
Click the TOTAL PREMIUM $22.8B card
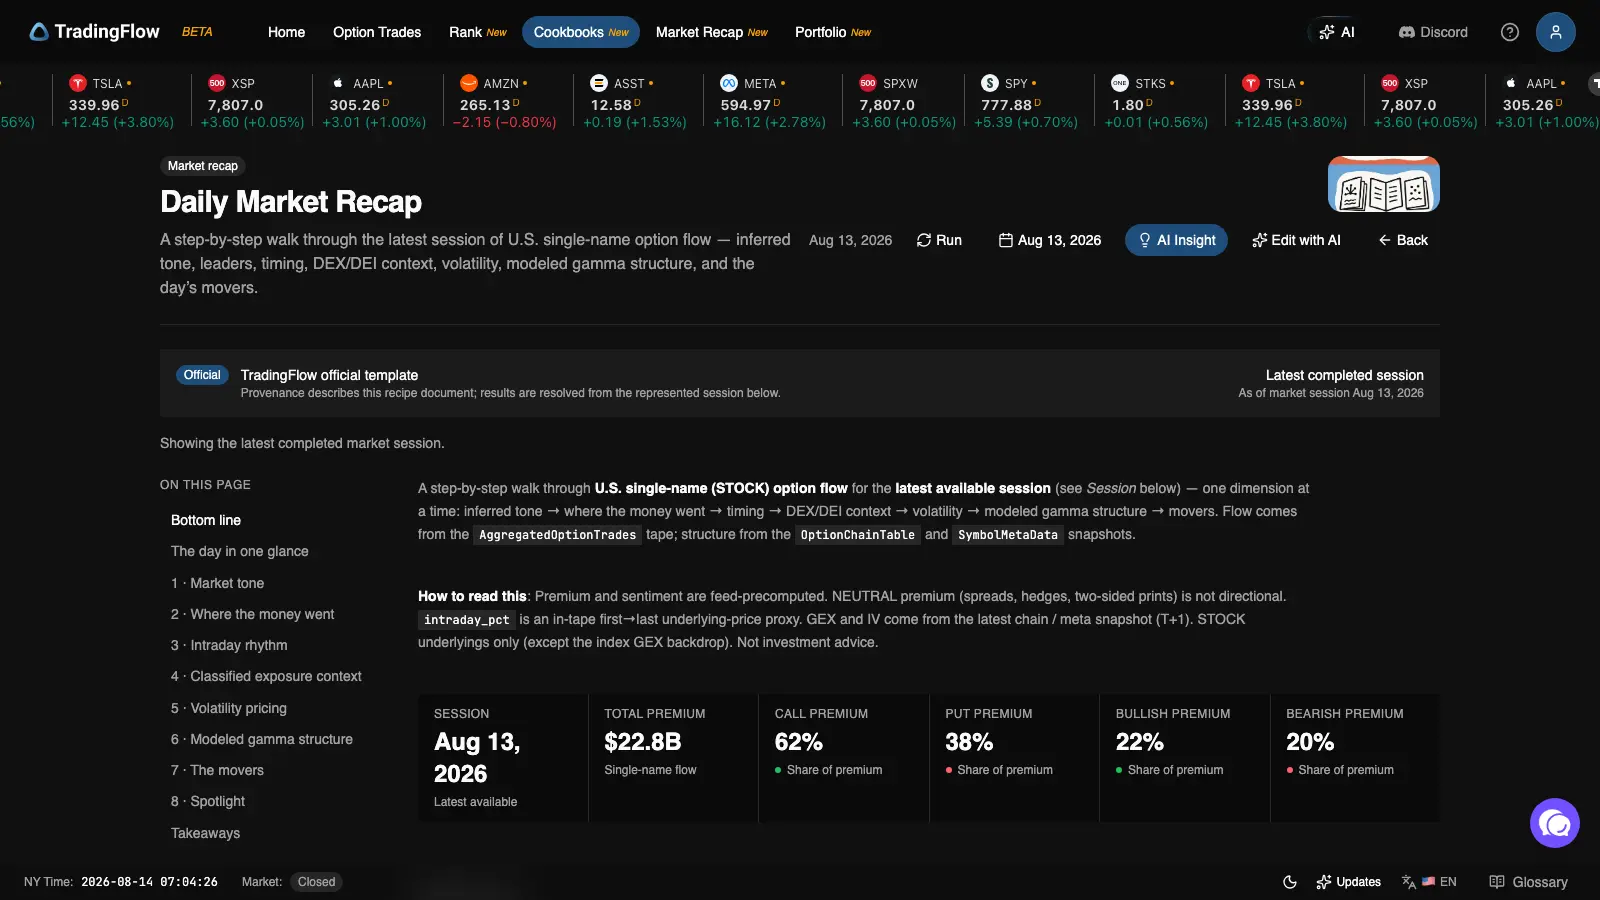point(673,758)
